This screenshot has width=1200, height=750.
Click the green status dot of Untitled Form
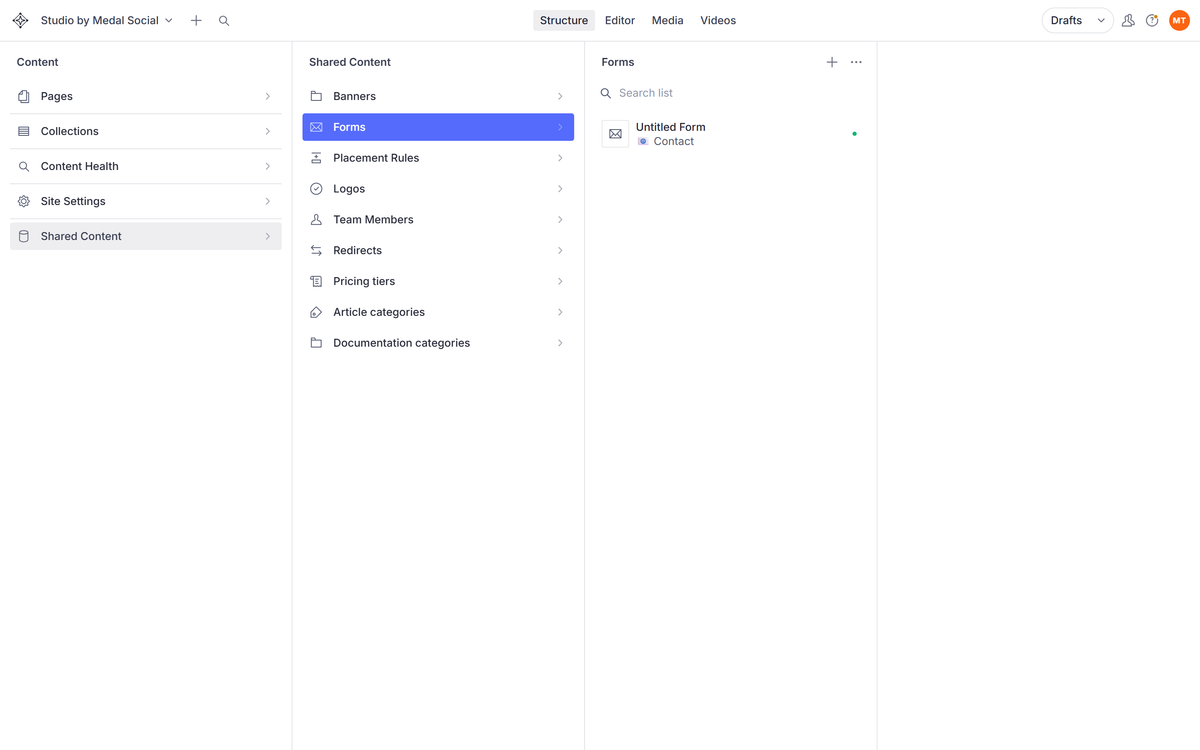click(854, 134)
